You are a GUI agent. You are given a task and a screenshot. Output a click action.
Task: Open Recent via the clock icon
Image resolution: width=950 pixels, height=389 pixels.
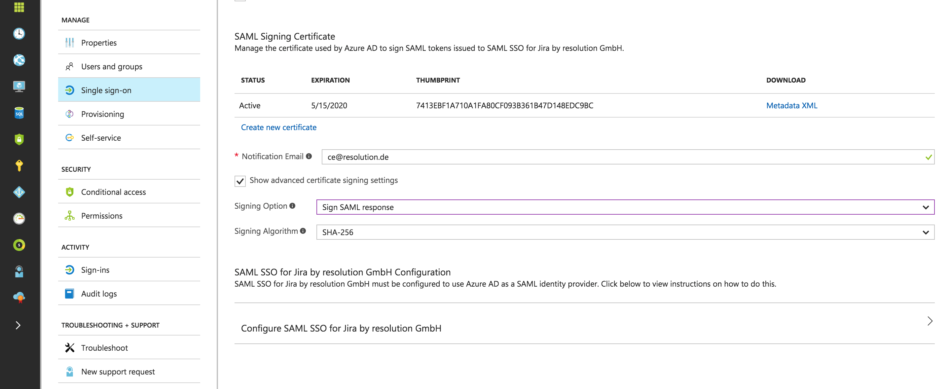coord(19,34)
